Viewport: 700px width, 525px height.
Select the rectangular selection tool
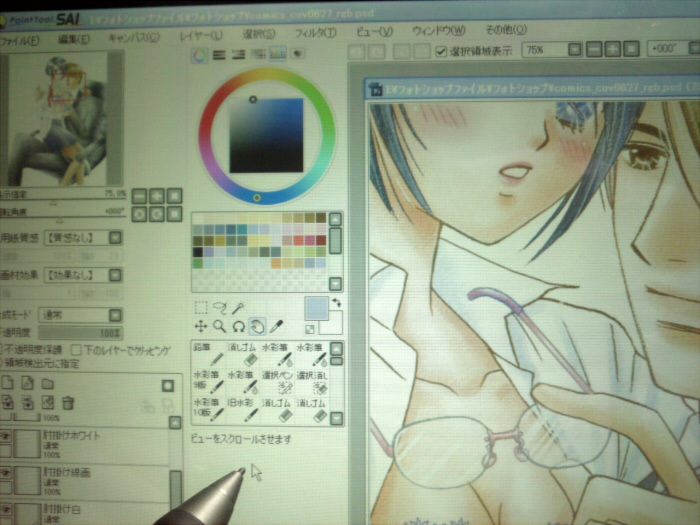[201, 308]
